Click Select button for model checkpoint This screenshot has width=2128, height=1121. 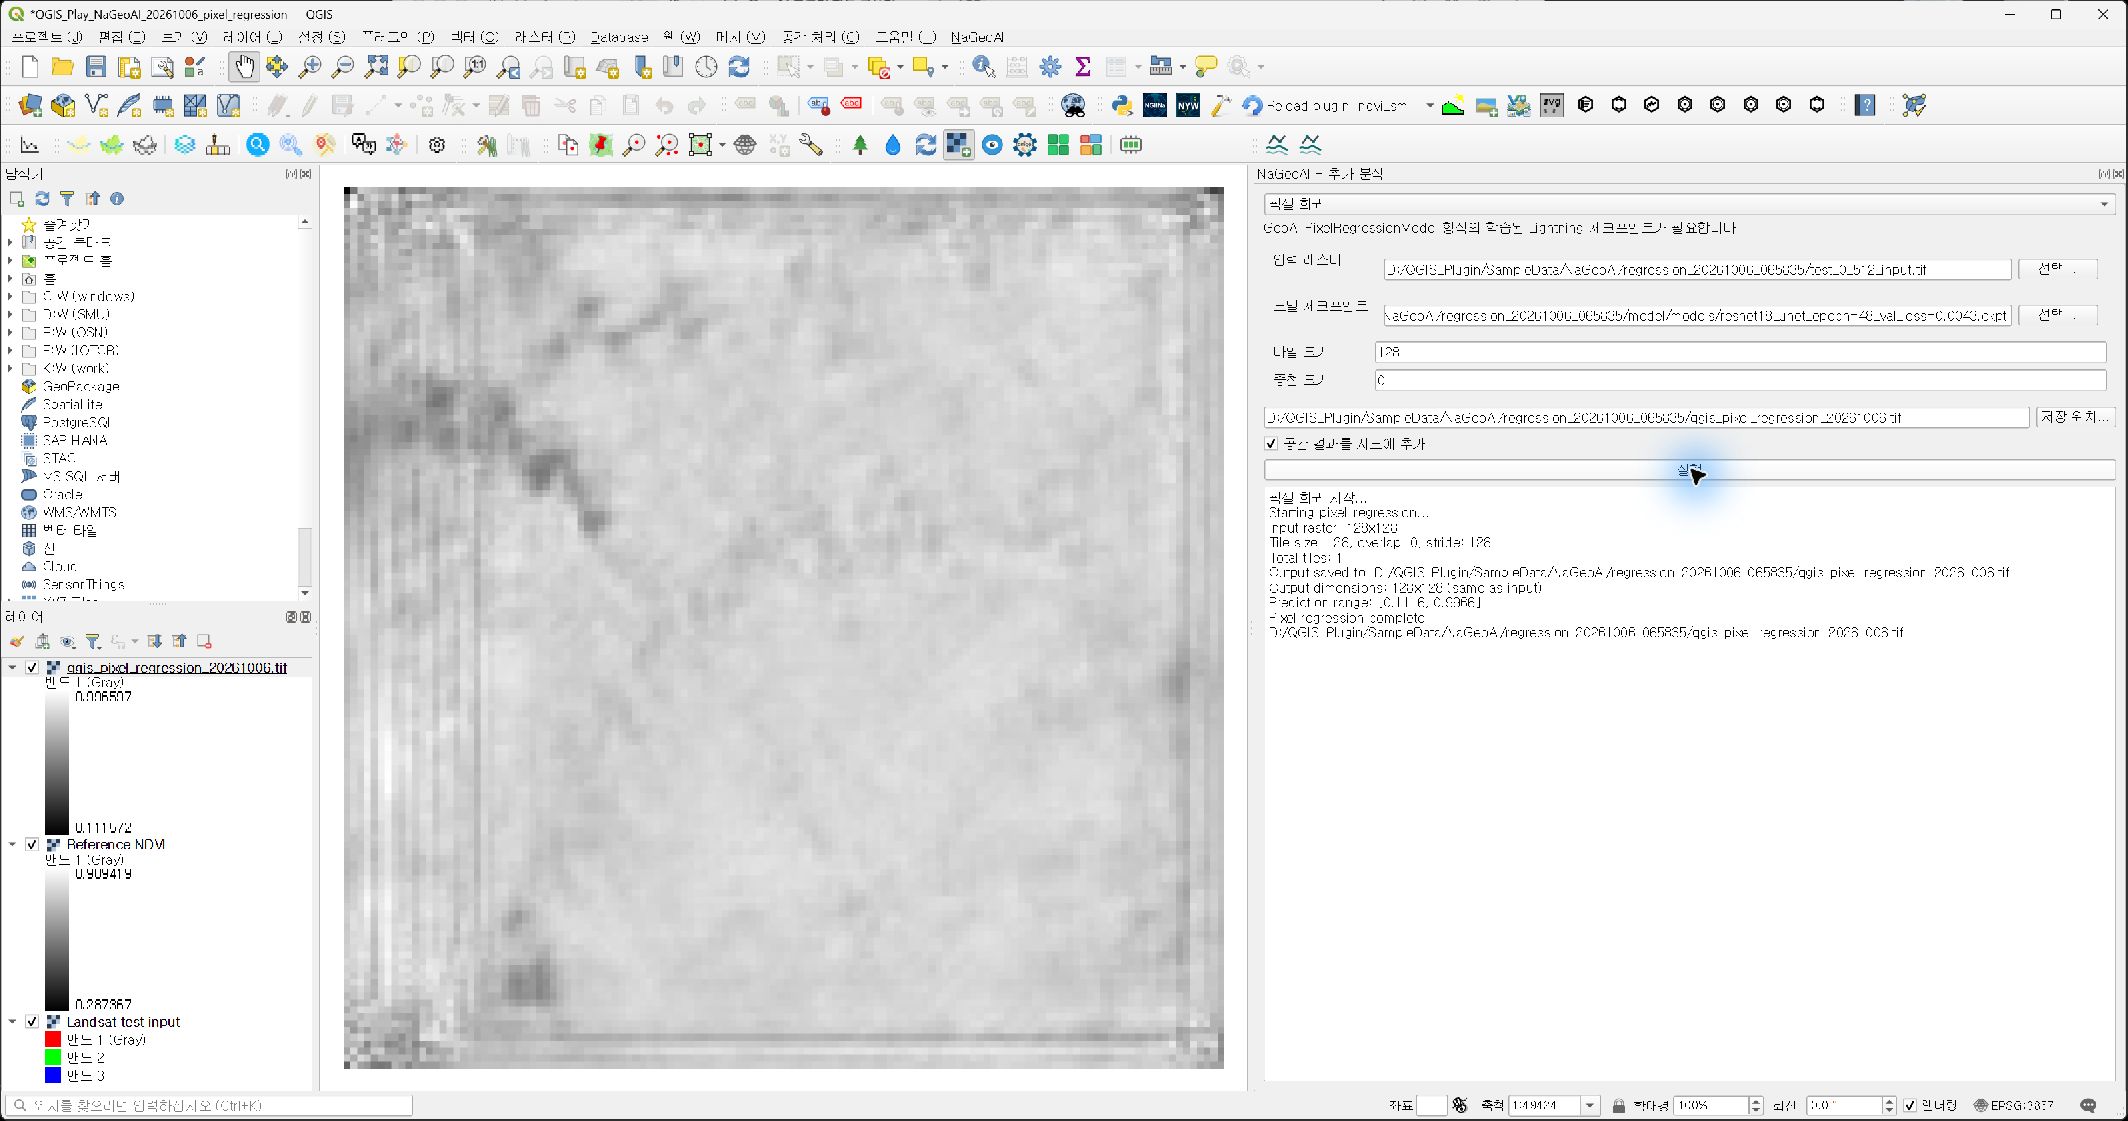[2056, 315]
